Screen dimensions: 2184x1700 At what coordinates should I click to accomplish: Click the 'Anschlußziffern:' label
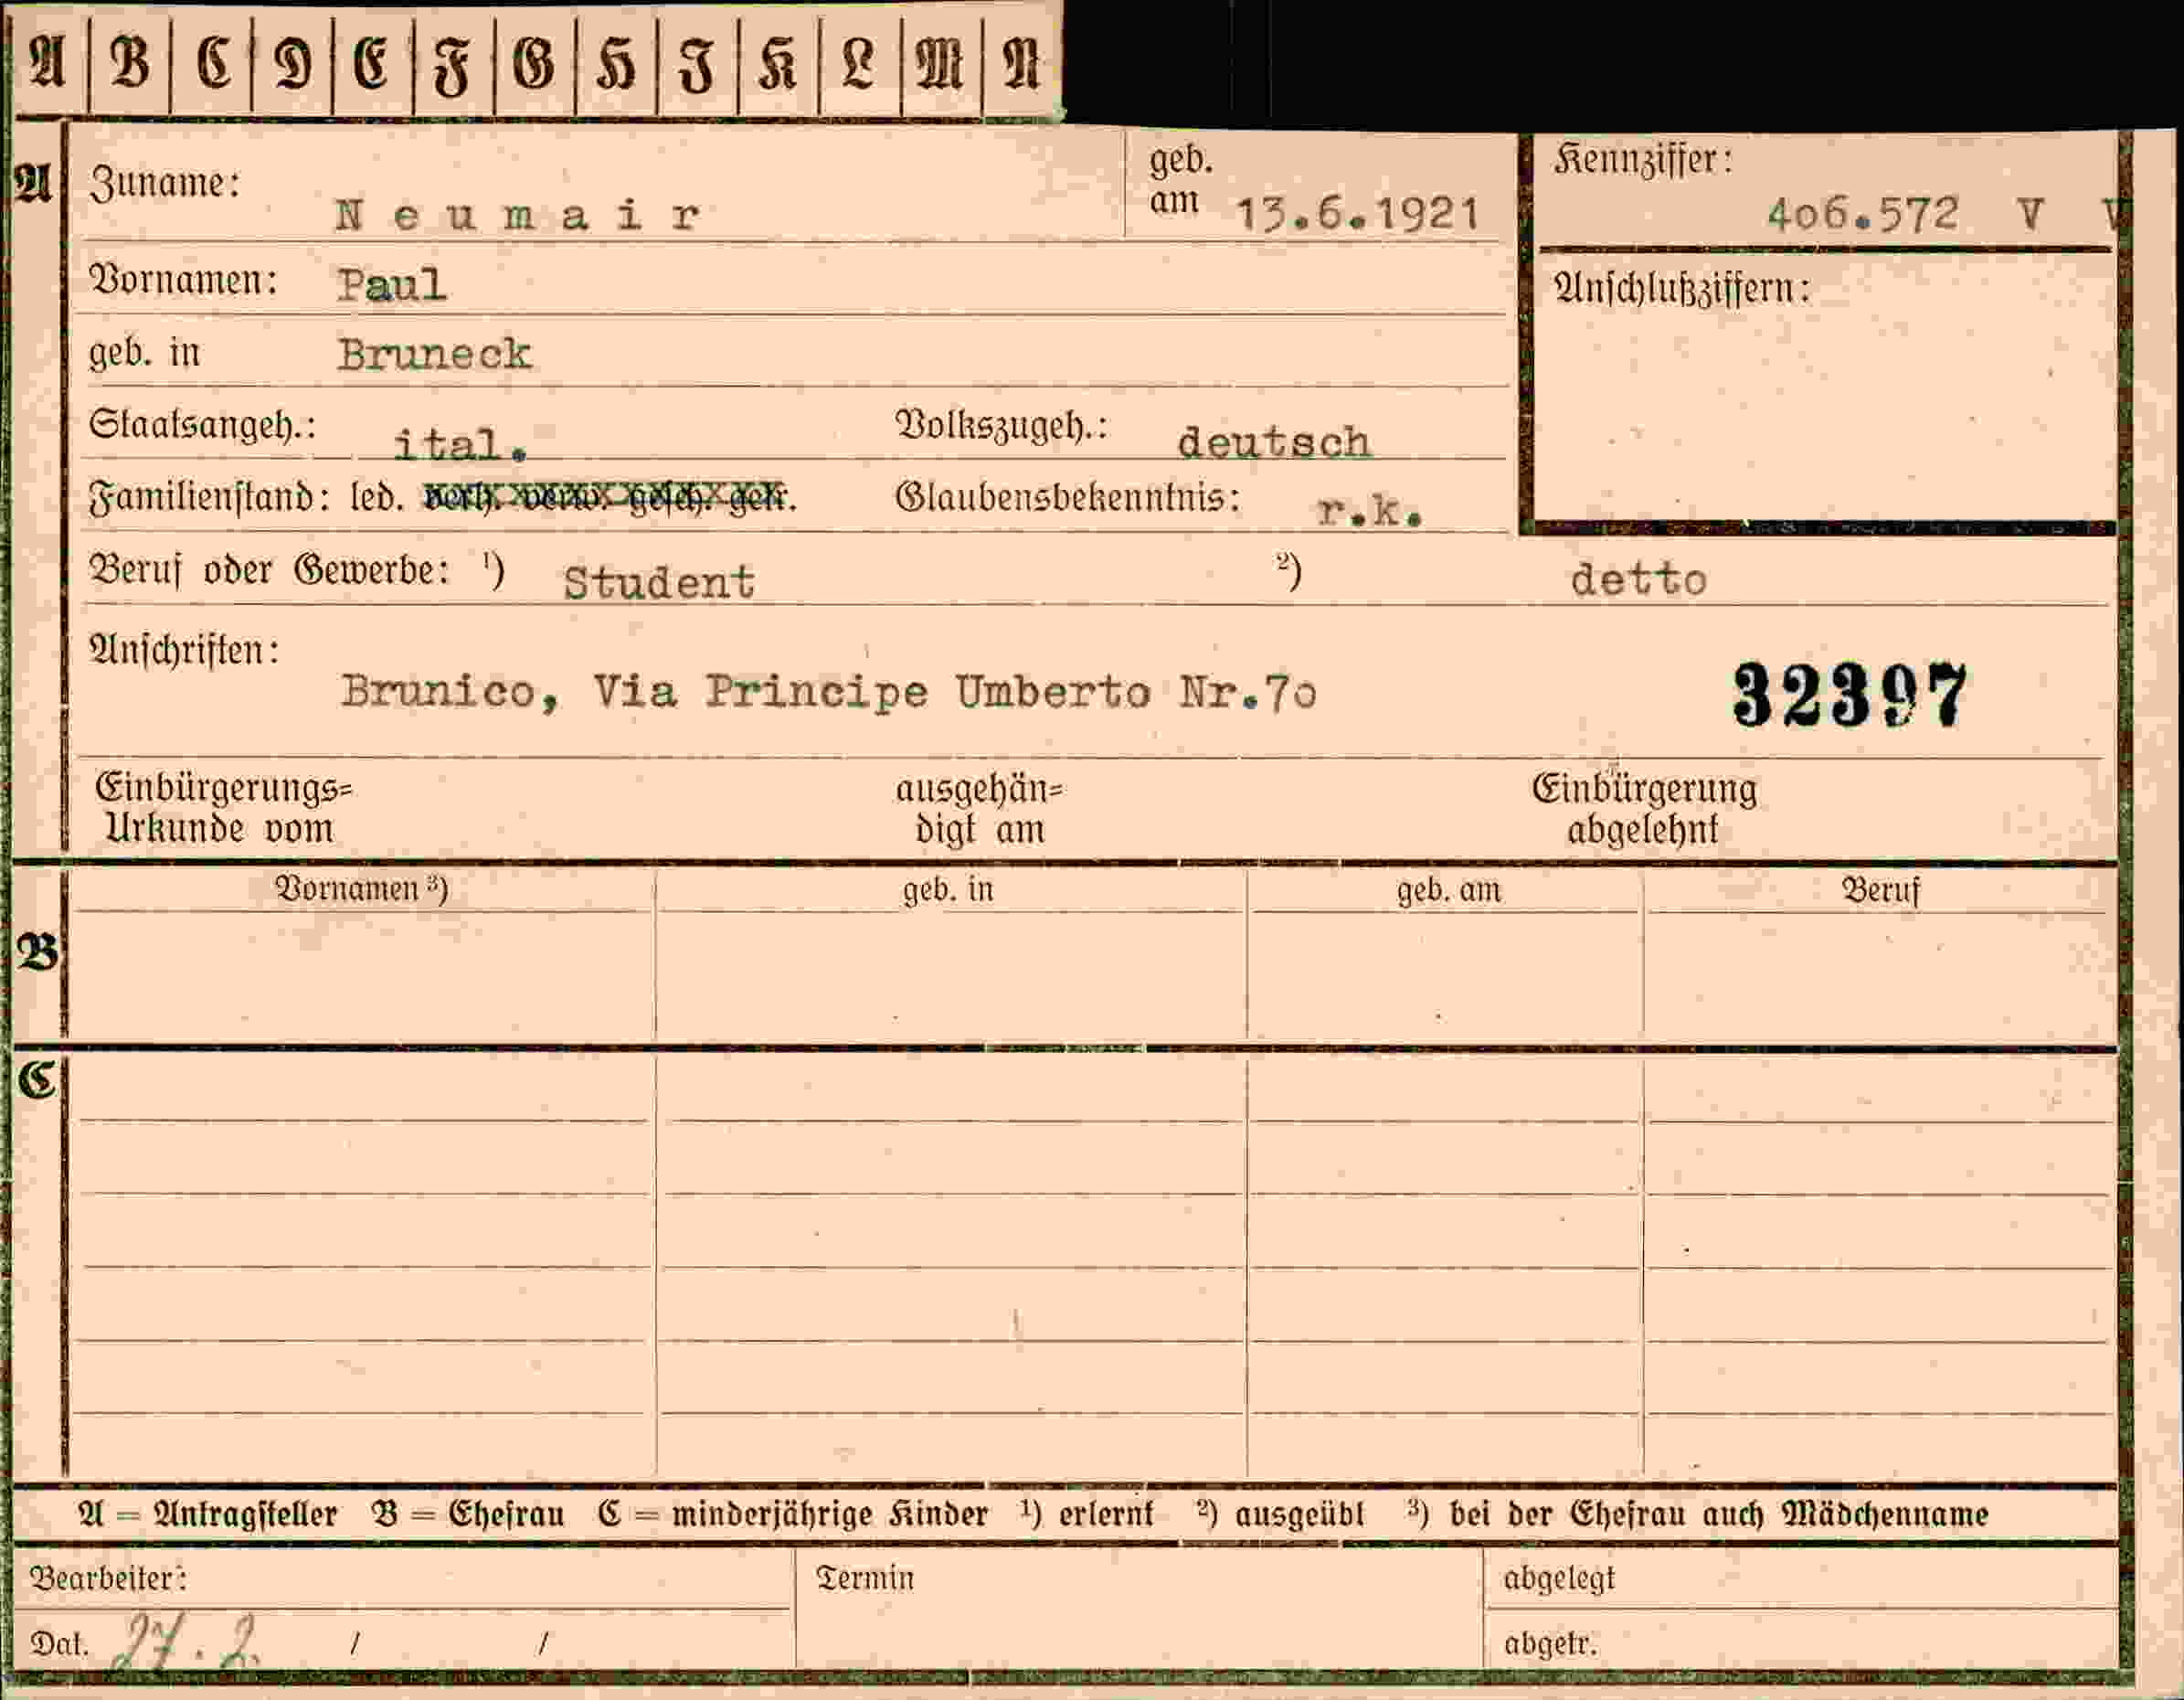click(x=1682, y=290)
